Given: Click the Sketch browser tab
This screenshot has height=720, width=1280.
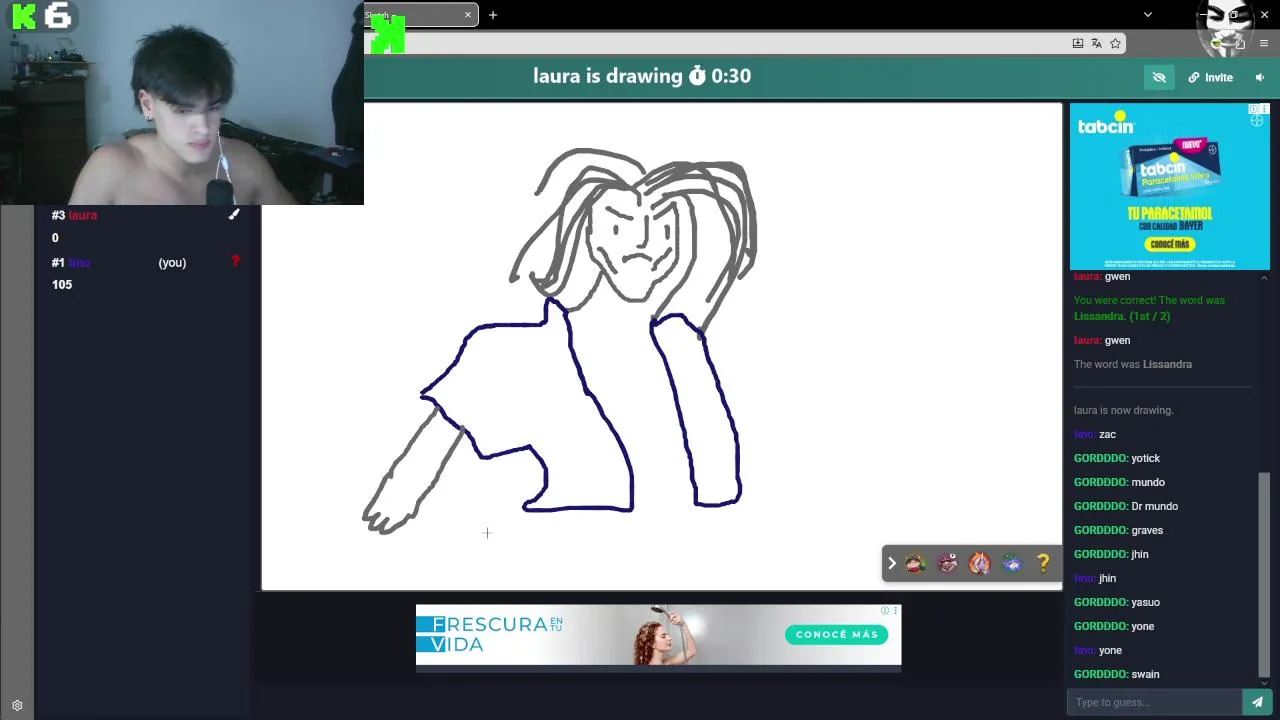Looking at the screenshot, I should point(420,15).
